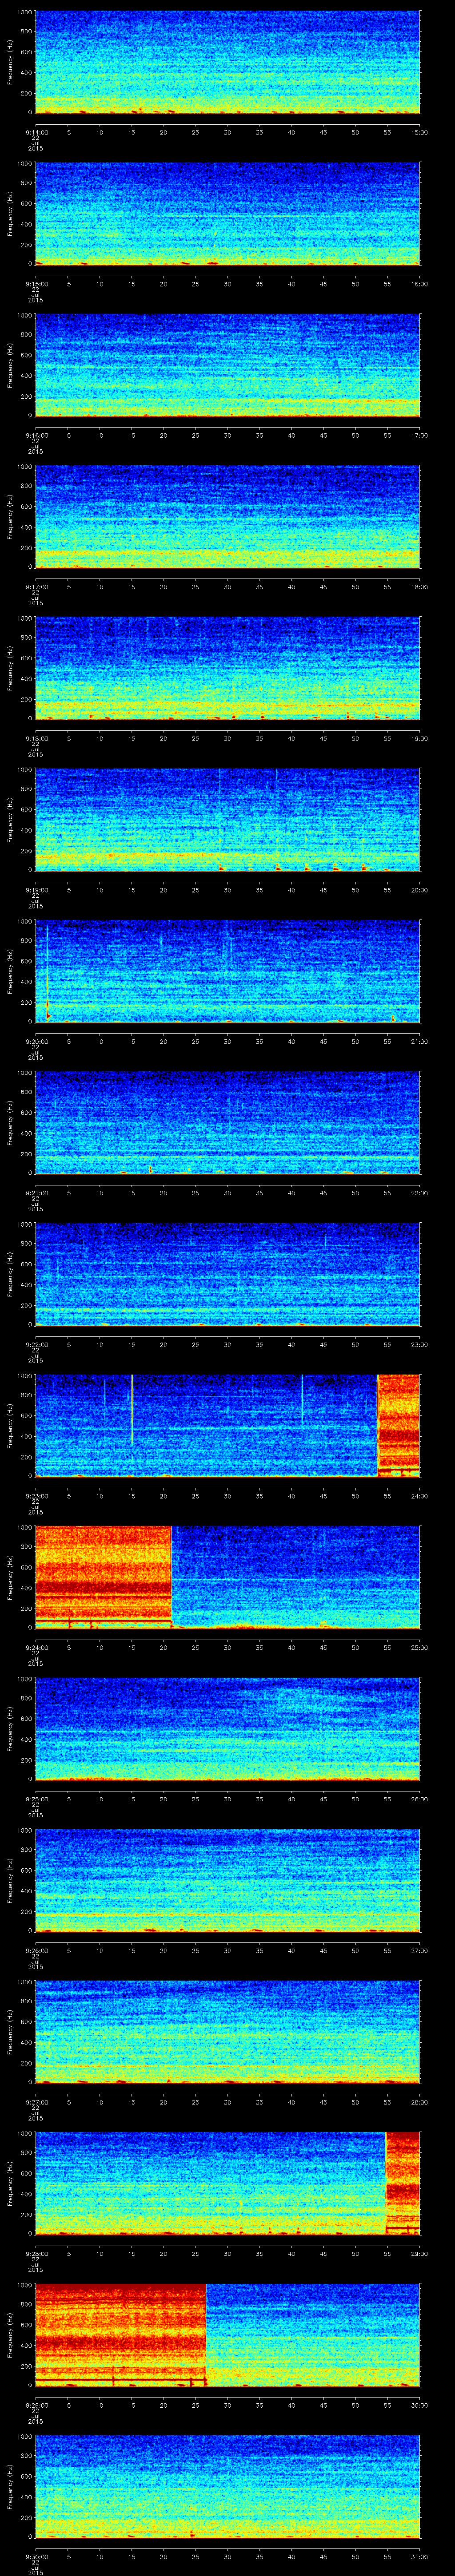Image resolution: width=455 pixels, height=2576 pixels.
Task: Pick the spectrogram panel starting at 9:18:00
Action: tap(227, 669)
